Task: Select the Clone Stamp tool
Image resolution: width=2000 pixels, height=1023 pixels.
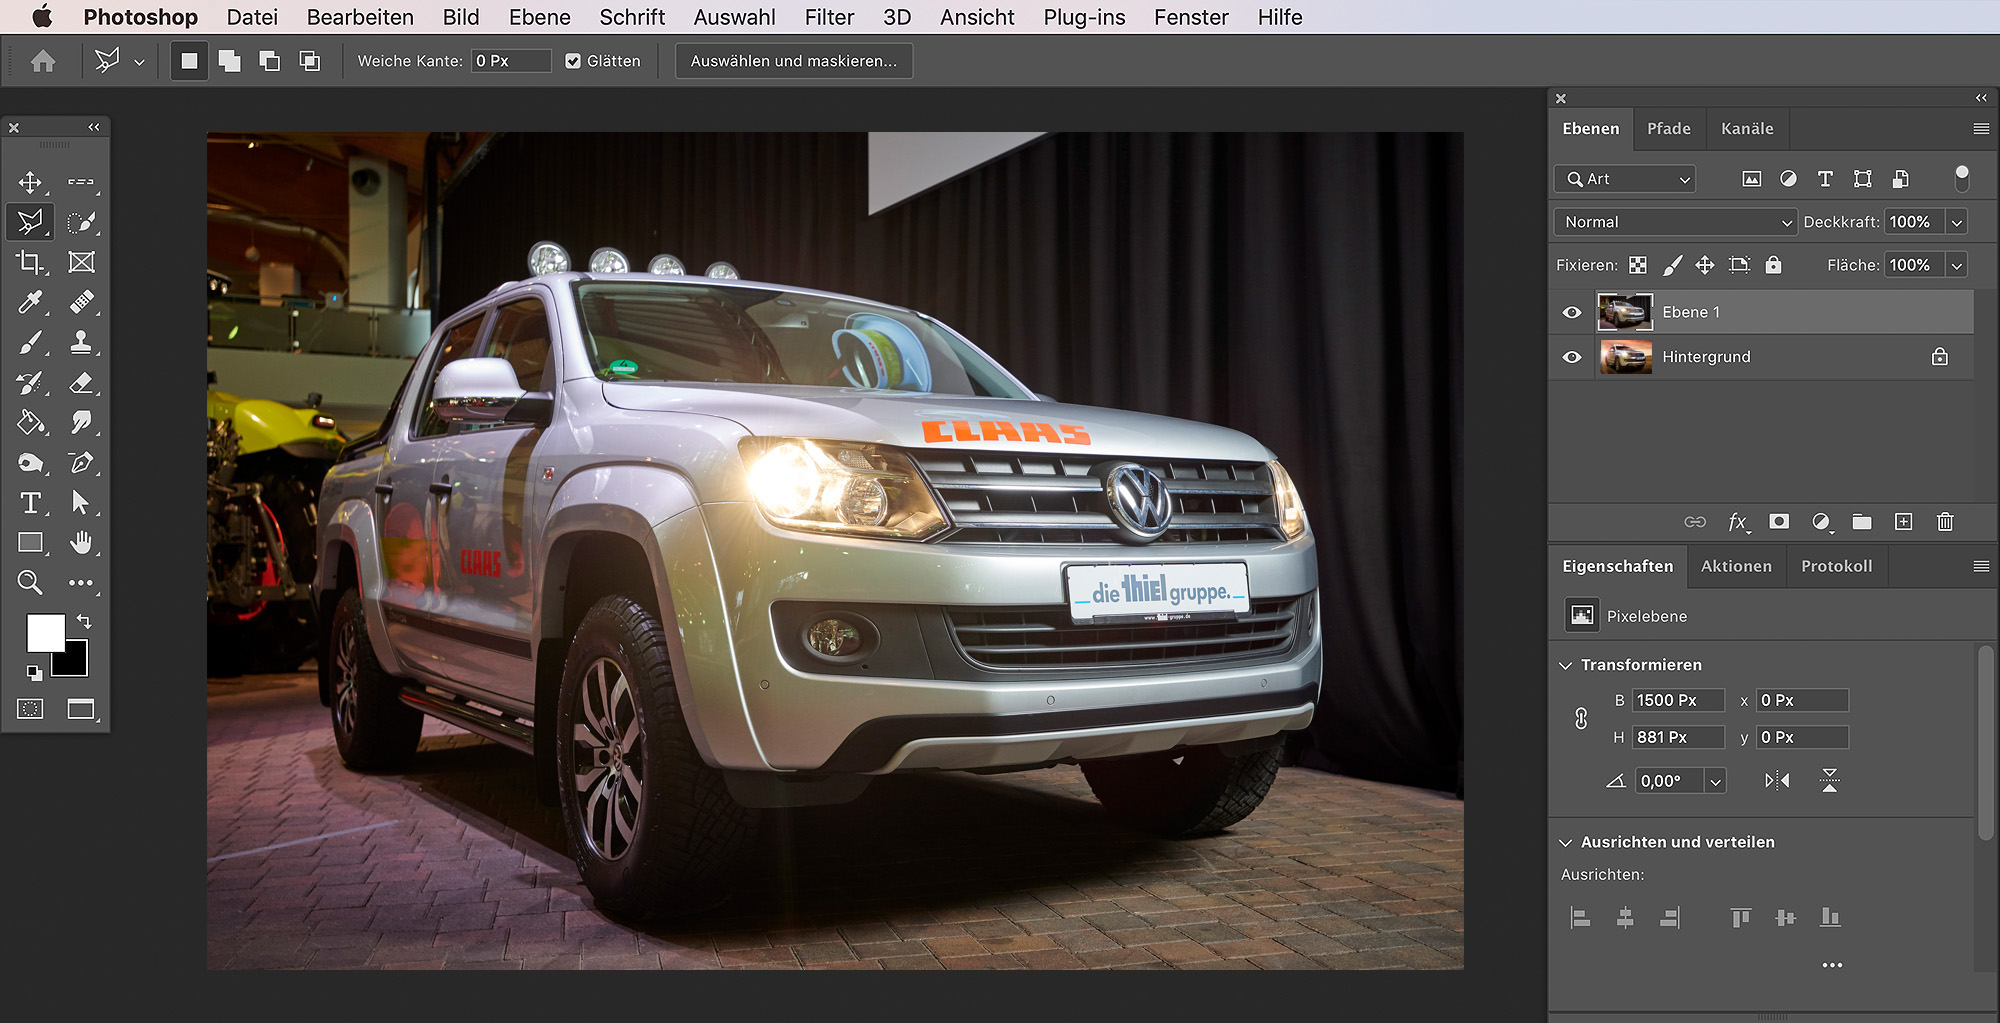Action: [81, 342]
